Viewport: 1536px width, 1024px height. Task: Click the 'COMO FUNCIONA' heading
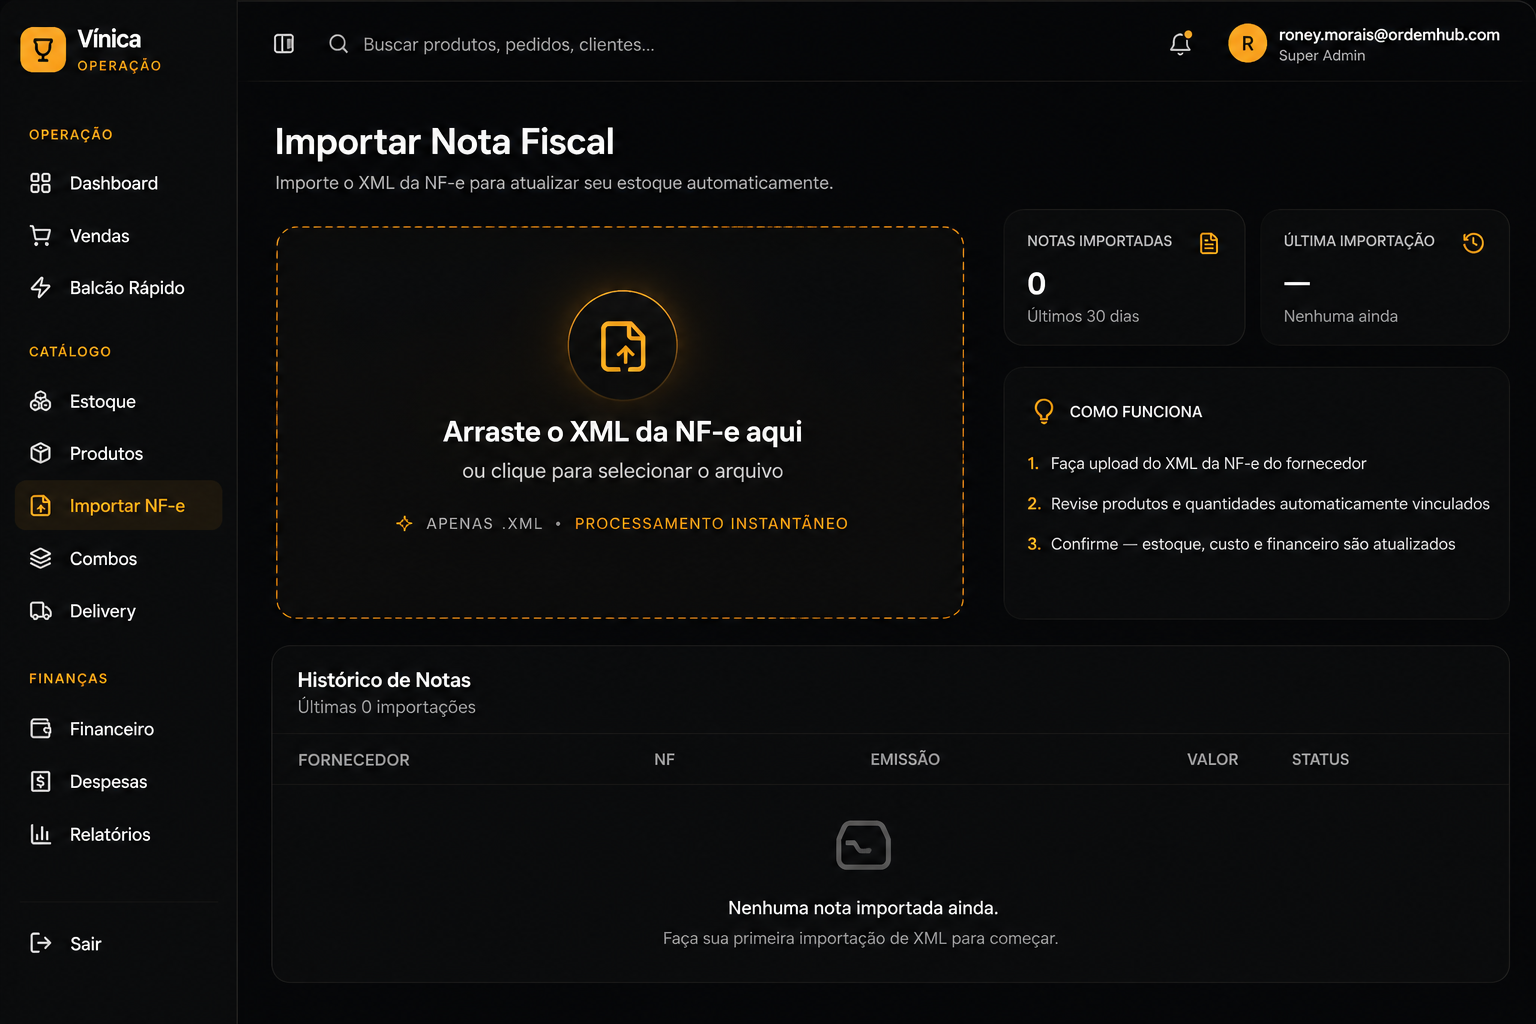1135,412
